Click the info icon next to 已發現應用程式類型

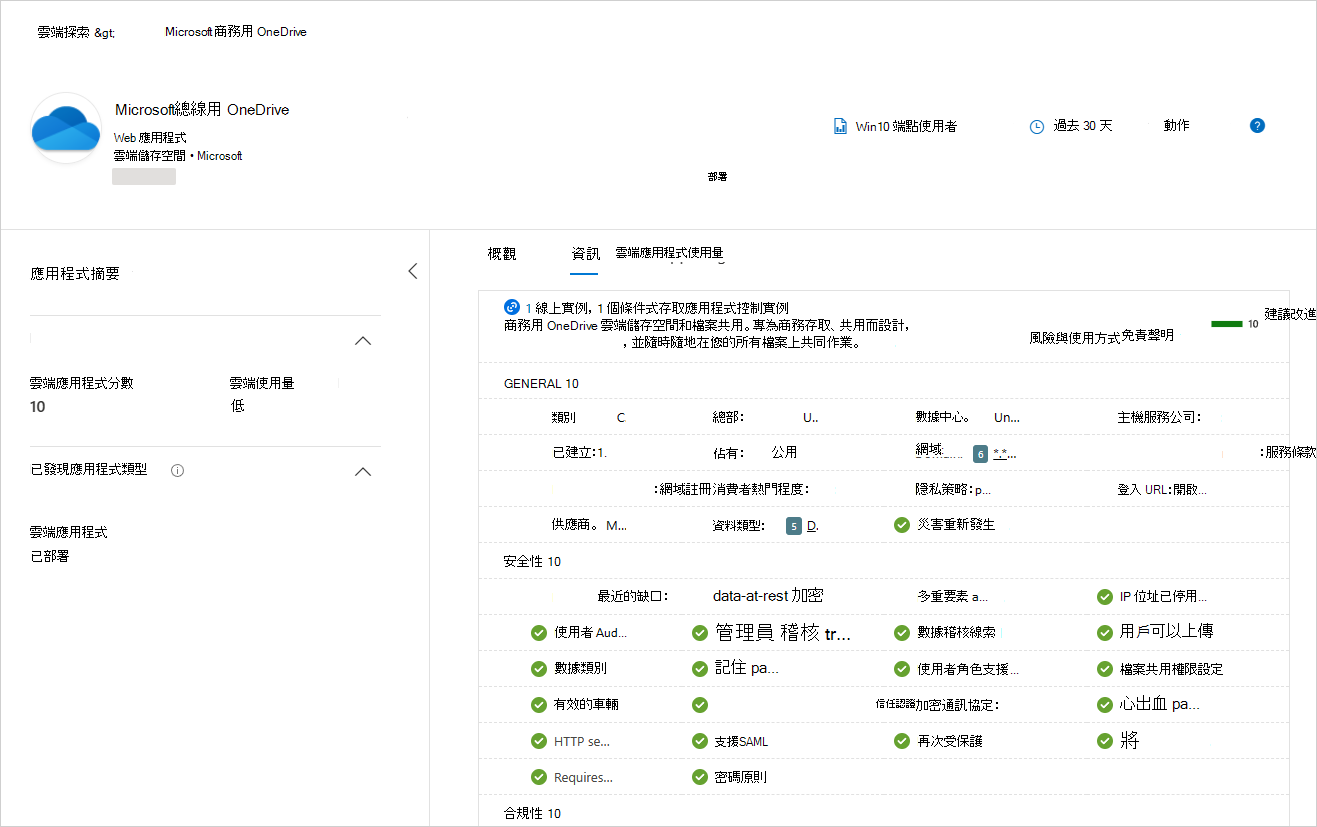[x=177, y=470]
